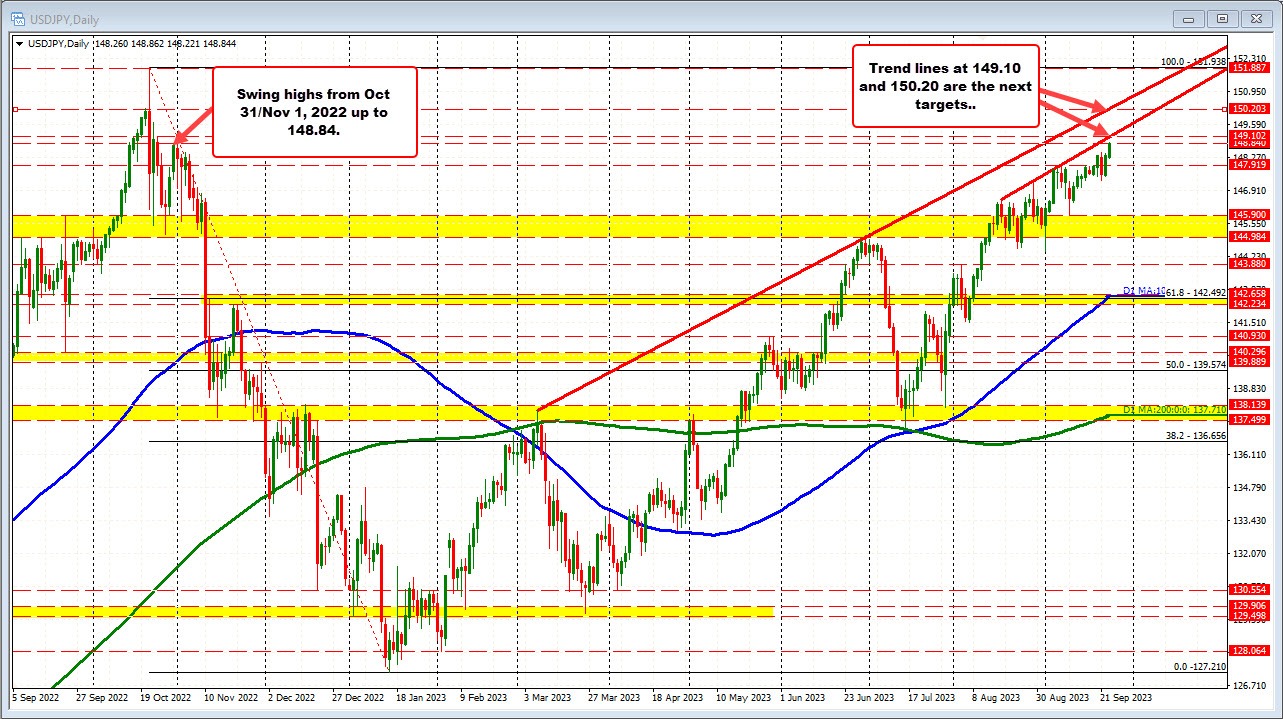Expand the OHLC data line via the triangle
Image resolution: width=1283 pixels, height=719 pixels.
pos(21,44)
